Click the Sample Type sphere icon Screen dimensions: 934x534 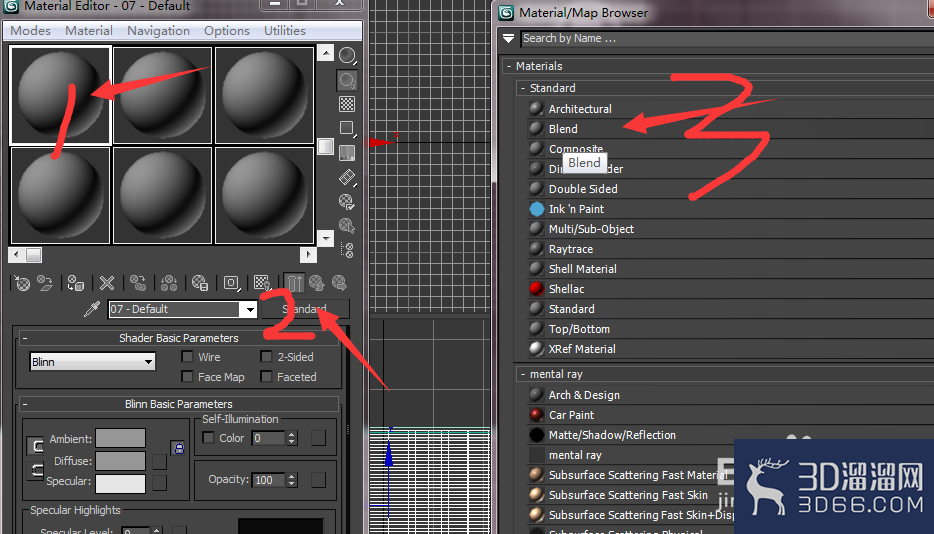click(347, 55)
